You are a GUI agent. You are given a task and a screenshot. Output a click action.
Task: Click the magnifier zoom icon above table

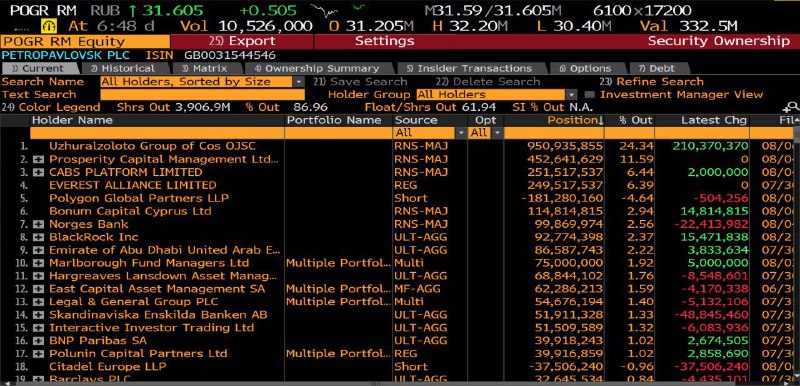(793, 107)
